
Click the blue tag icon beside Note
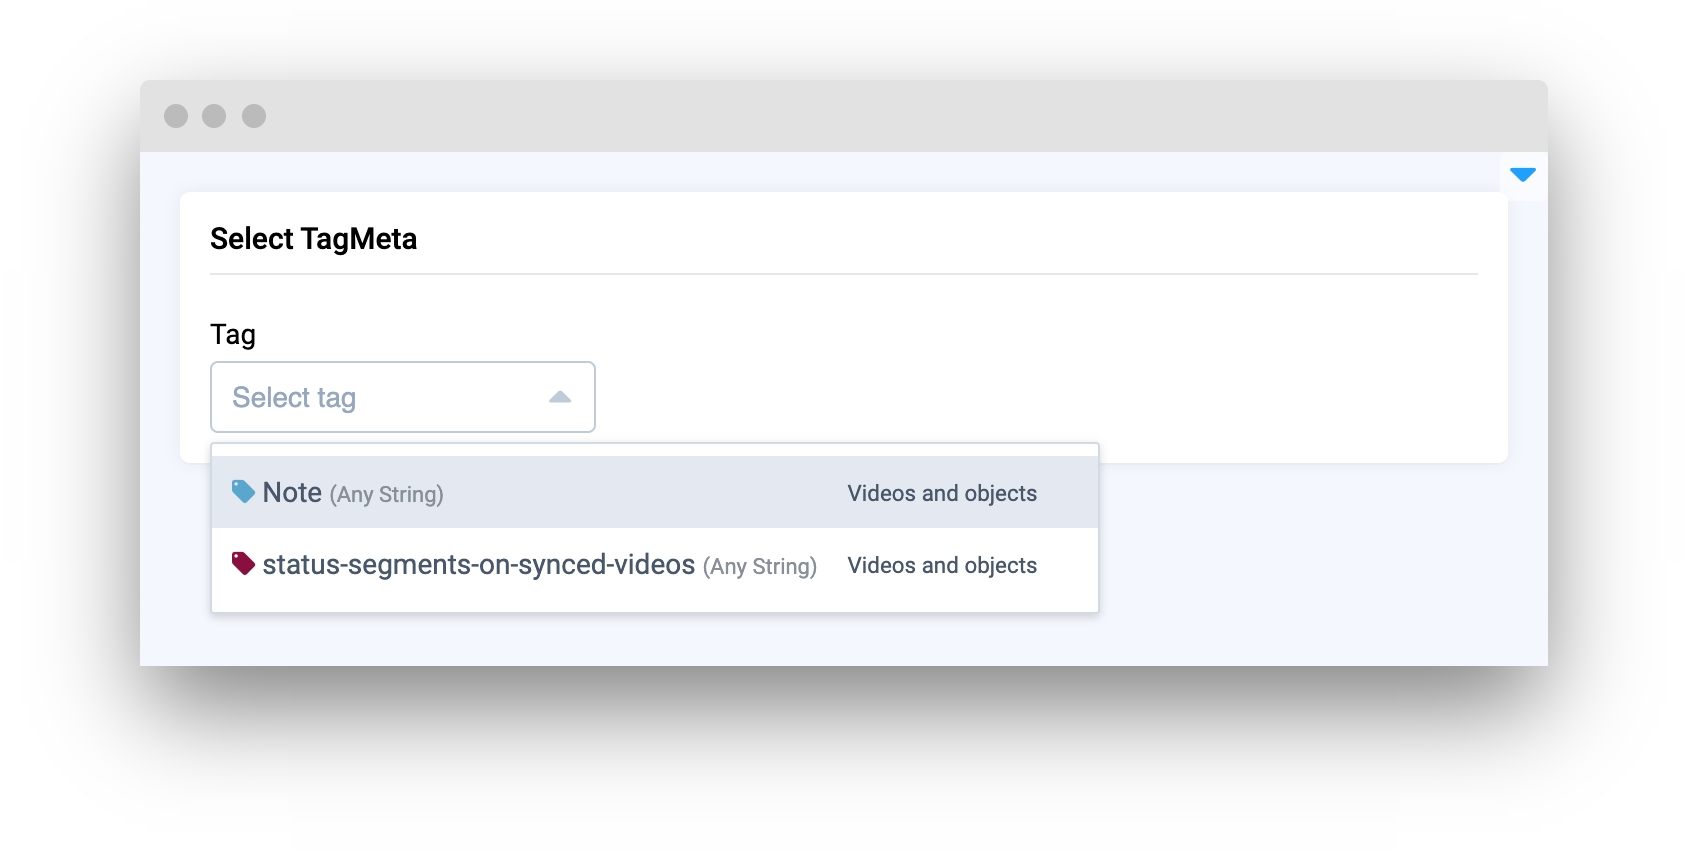pyautogui.click(x=243, y=491)
